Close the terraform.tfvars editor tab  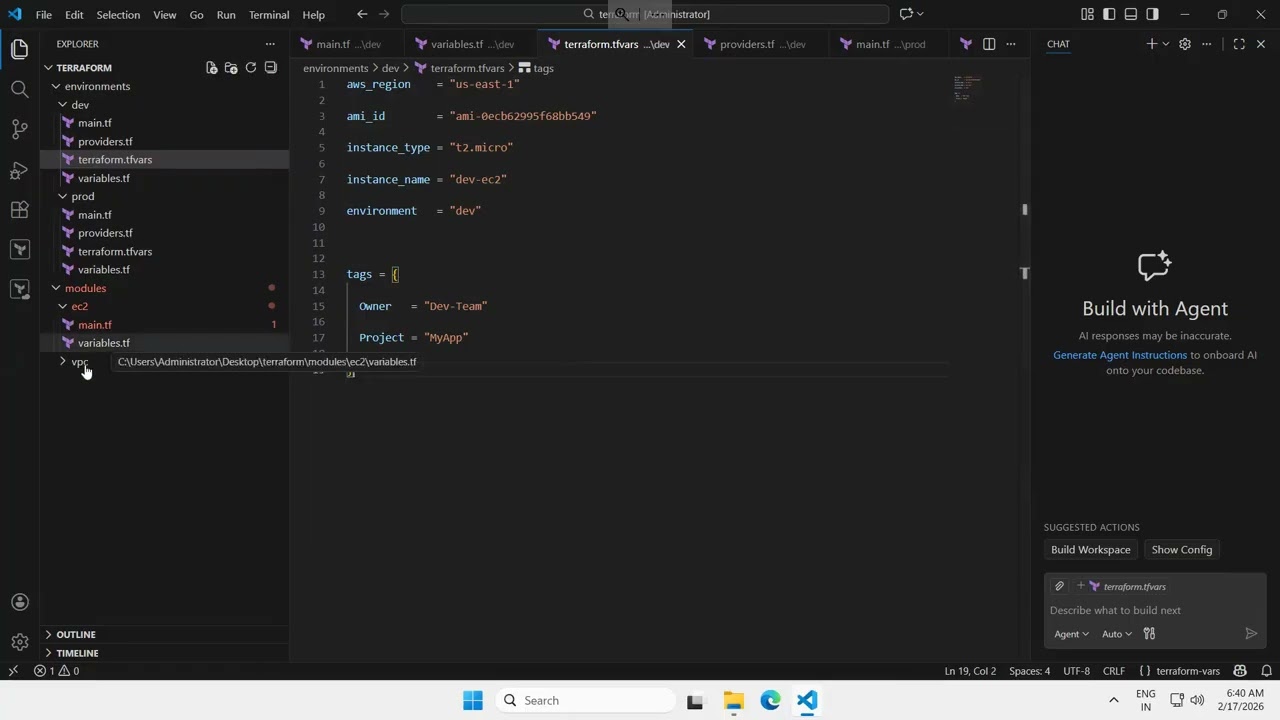[681, 44]
